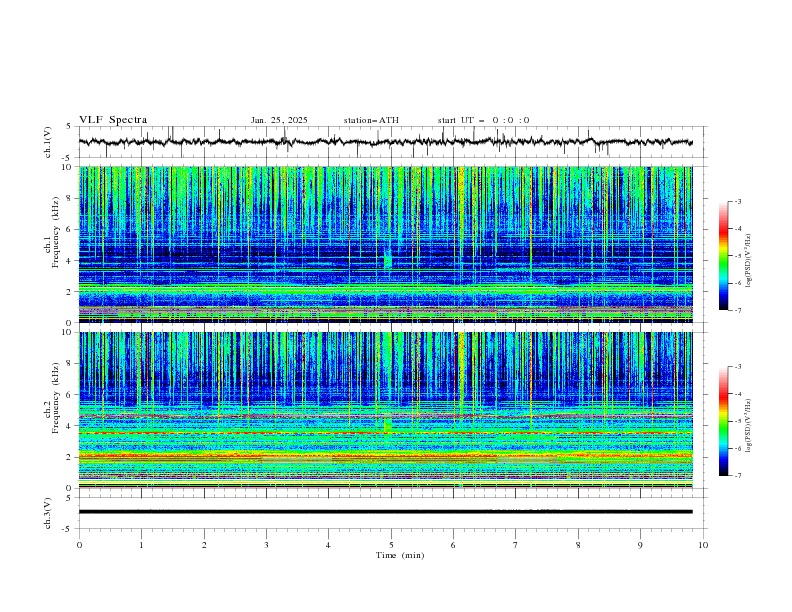
Task: Click the ch.1 Frequency (kHz) axis label
Action: coord(52,230)
